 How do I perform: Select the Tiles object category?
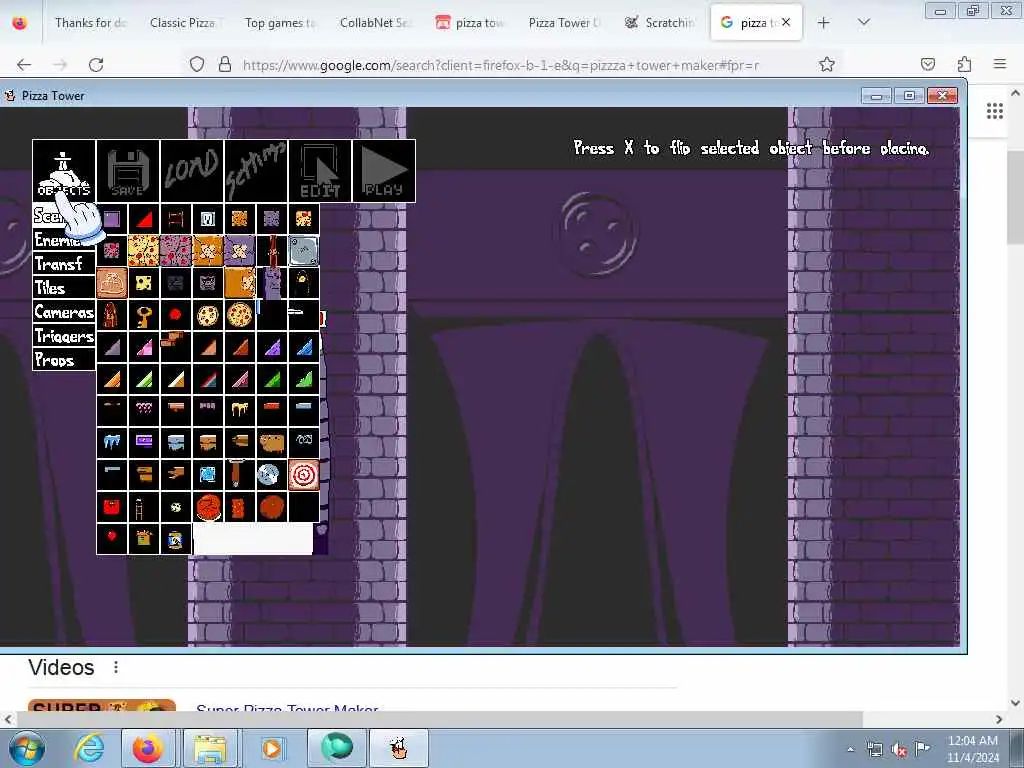coord(64,288)
